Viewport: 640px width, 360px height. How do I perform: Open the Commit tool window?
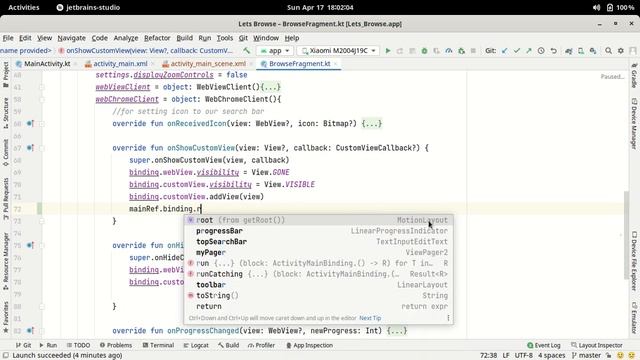[6, 152]
